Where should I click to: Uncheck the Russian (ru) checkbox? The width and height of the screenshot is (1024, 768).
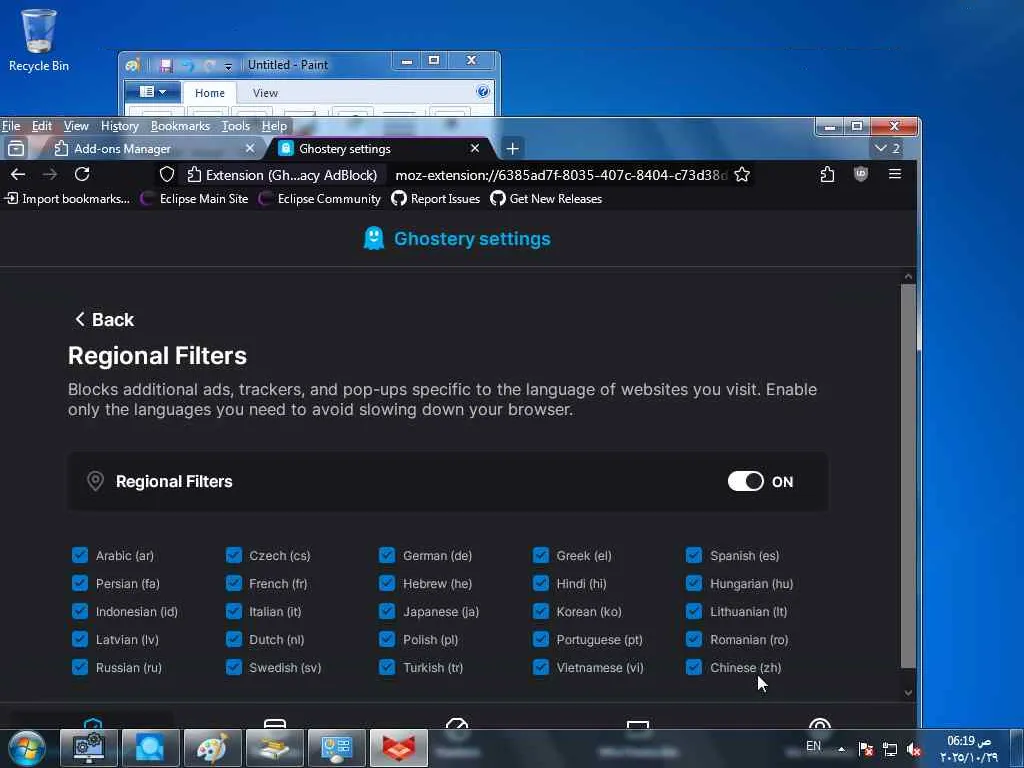click(80, 667)
